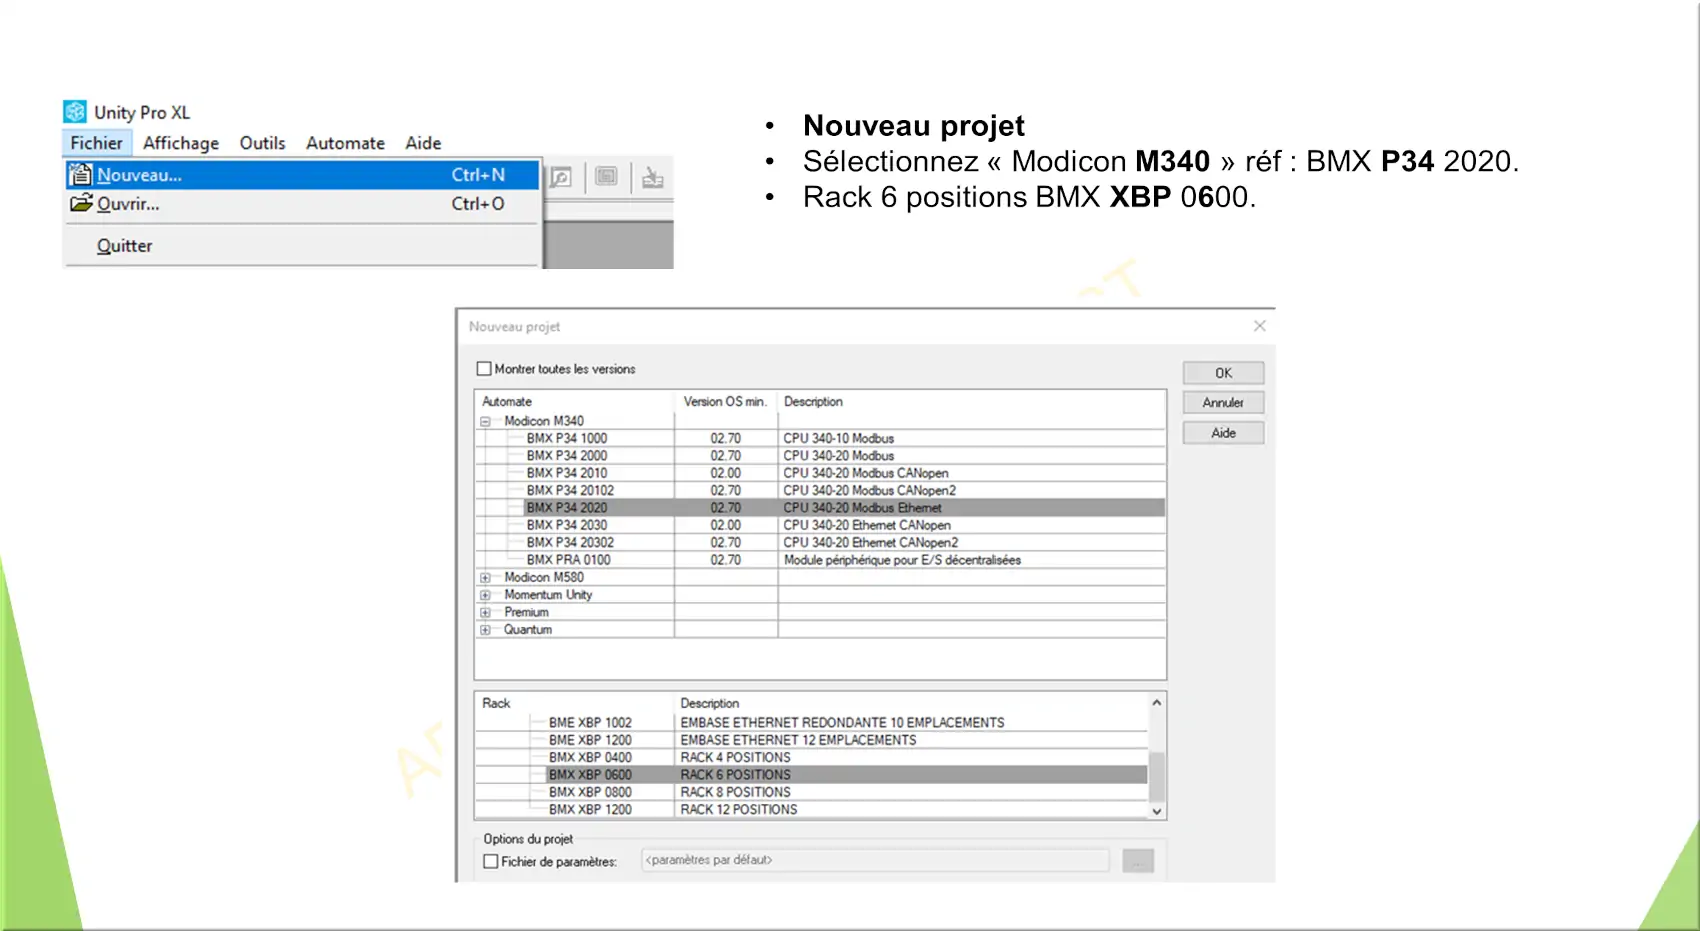The image size is (1700, 931).
Task: Open the Outils menu
Action: (x=262, y=143)
